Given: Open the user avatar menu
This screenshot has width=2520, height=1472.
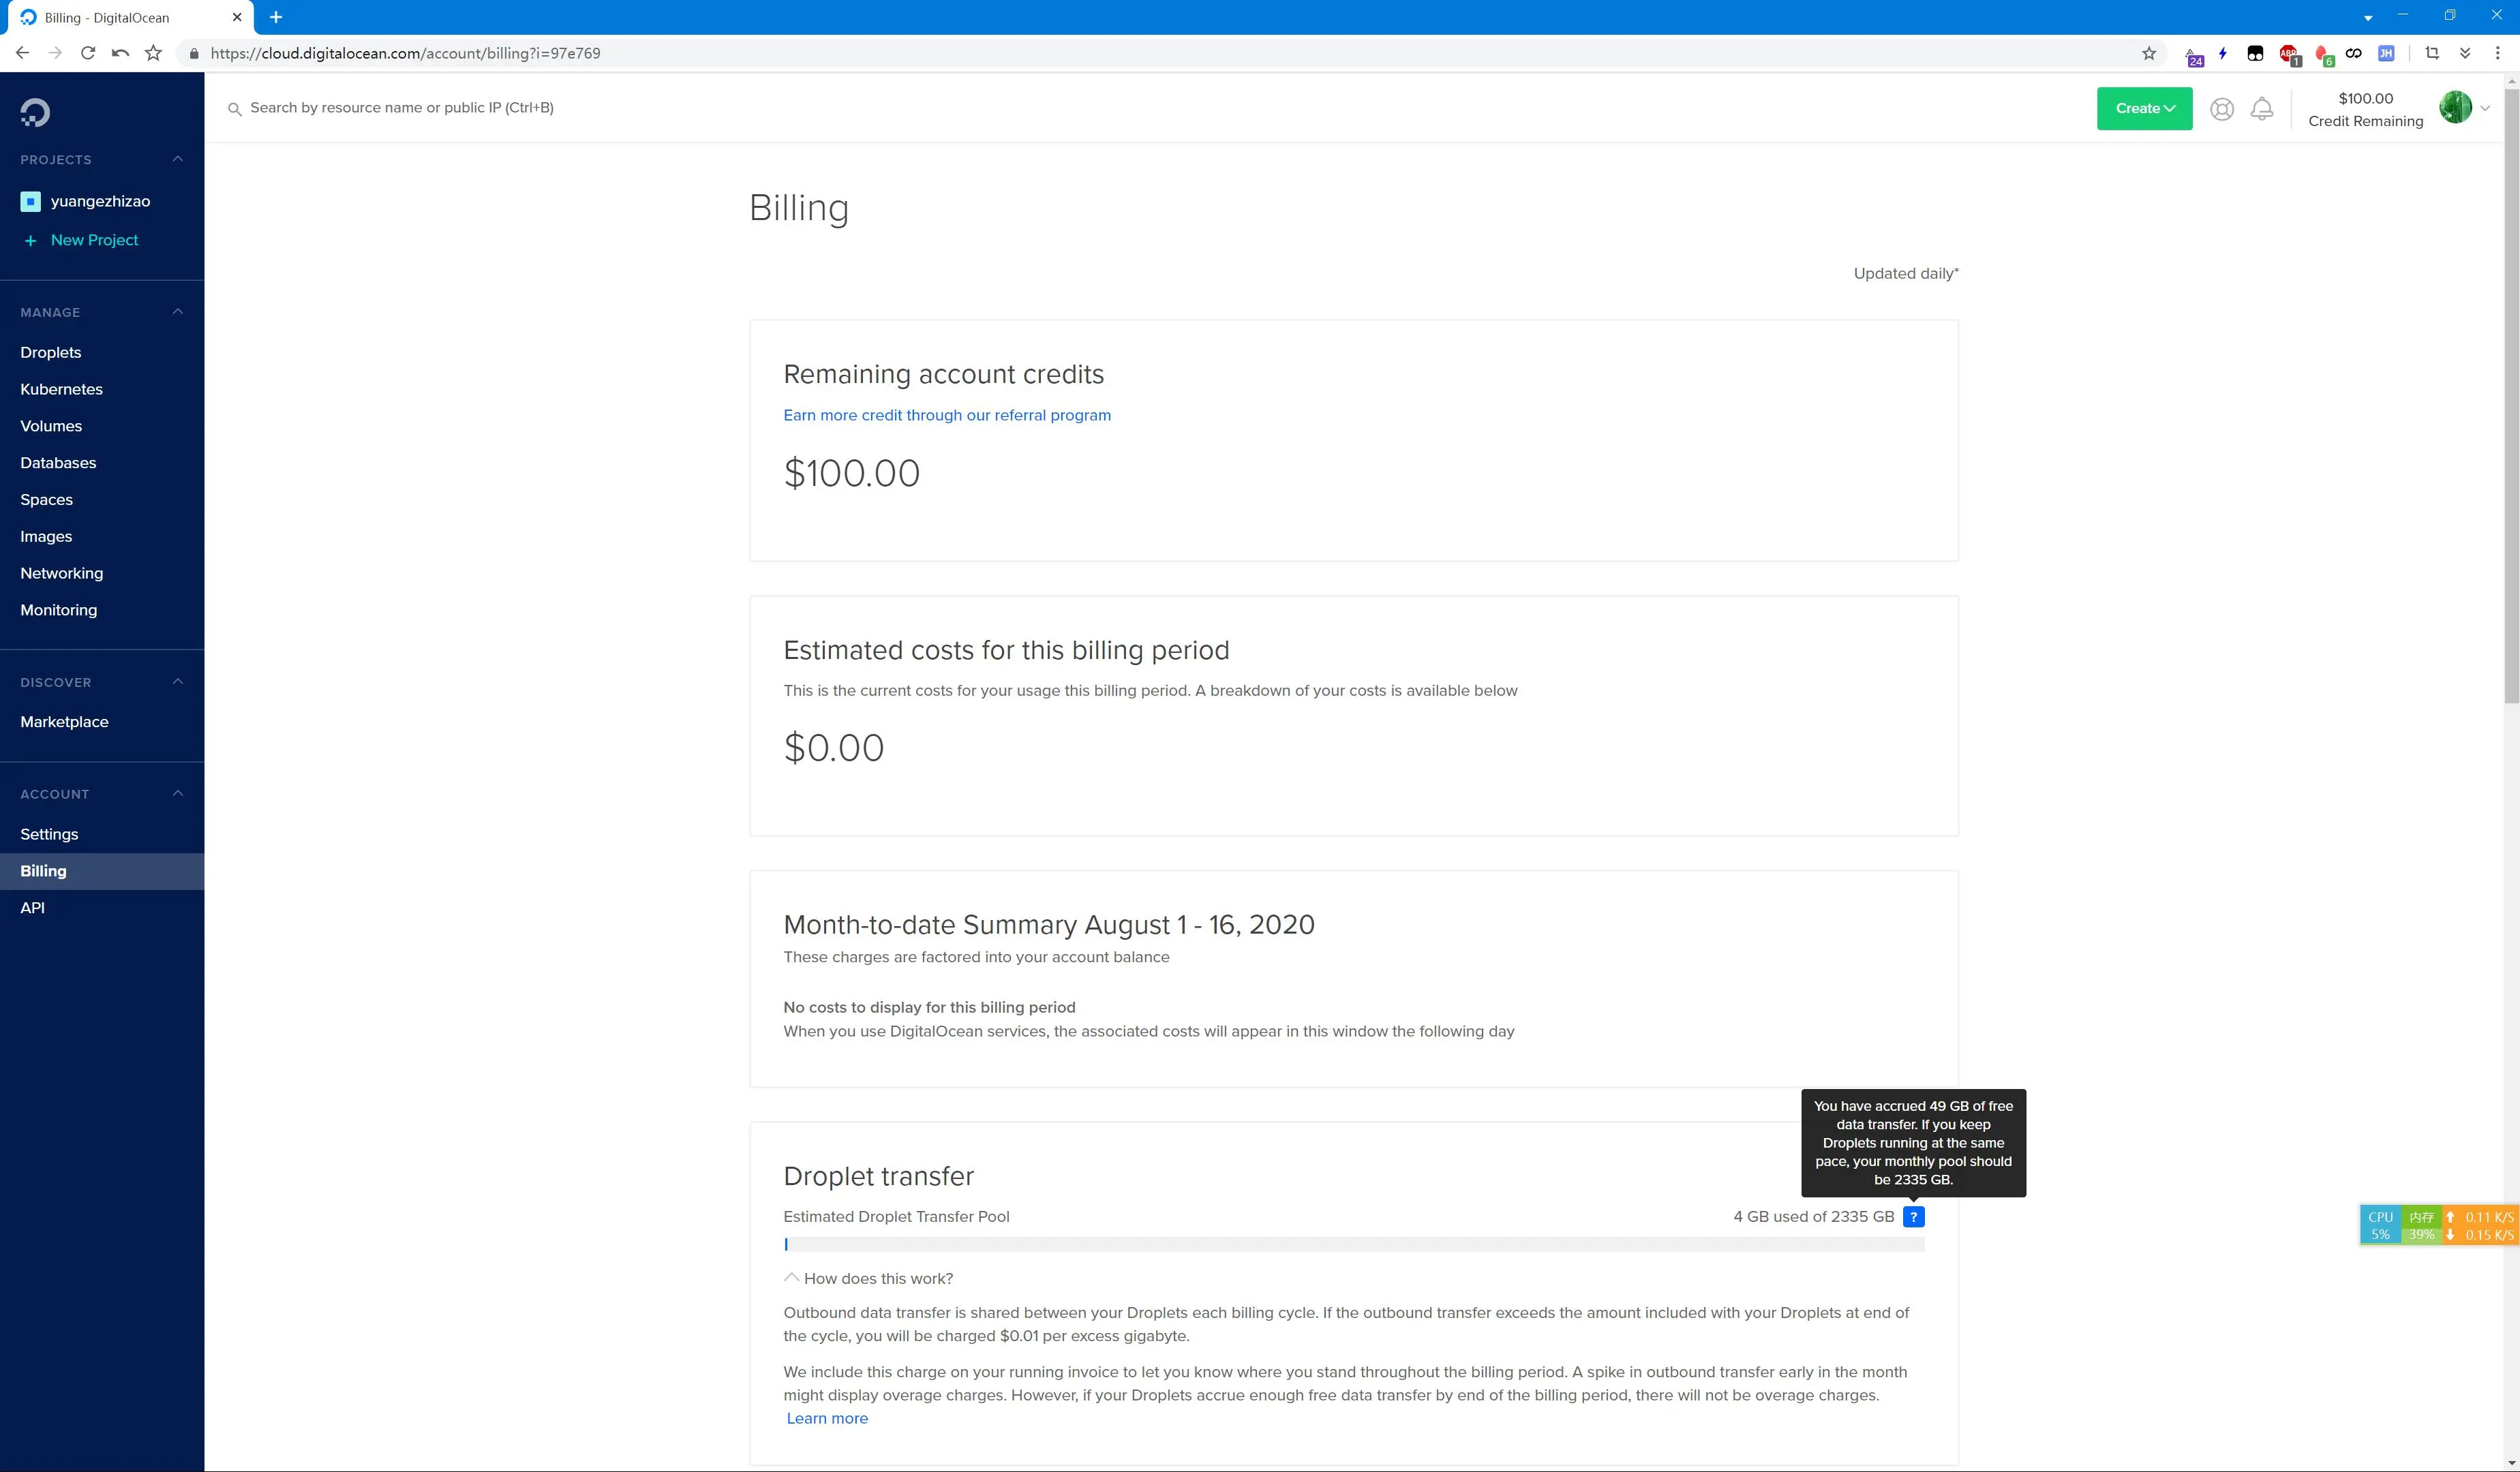Looking at the screenshot, I should tap(2456, 108).
